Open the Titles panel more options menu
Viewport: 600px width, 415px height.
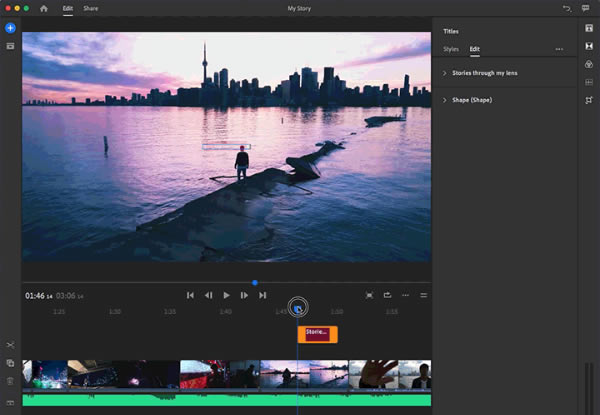tap(559, 48)
